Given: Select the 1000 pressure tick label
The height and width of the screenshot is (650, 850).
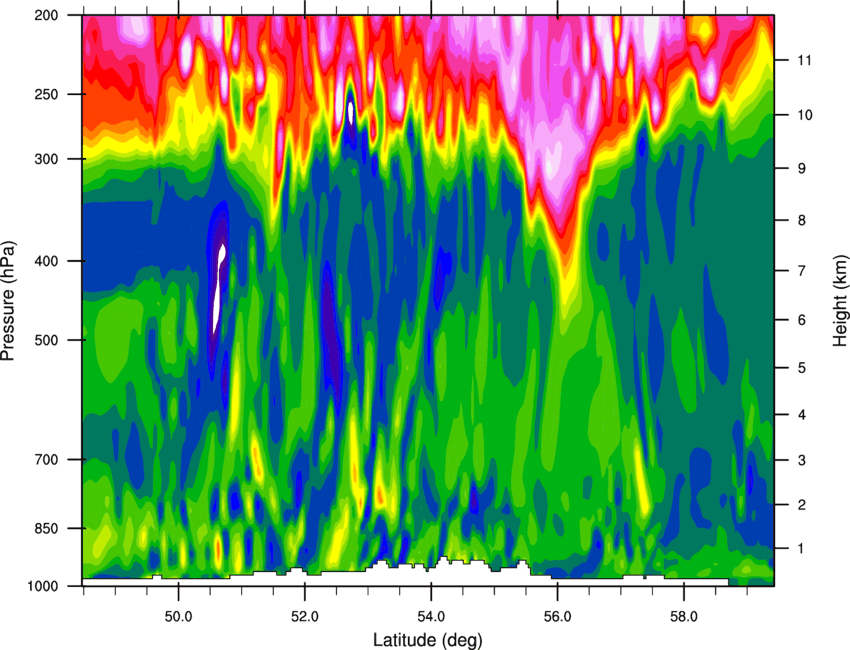Looking at the screenshot, I should [42, 586].
